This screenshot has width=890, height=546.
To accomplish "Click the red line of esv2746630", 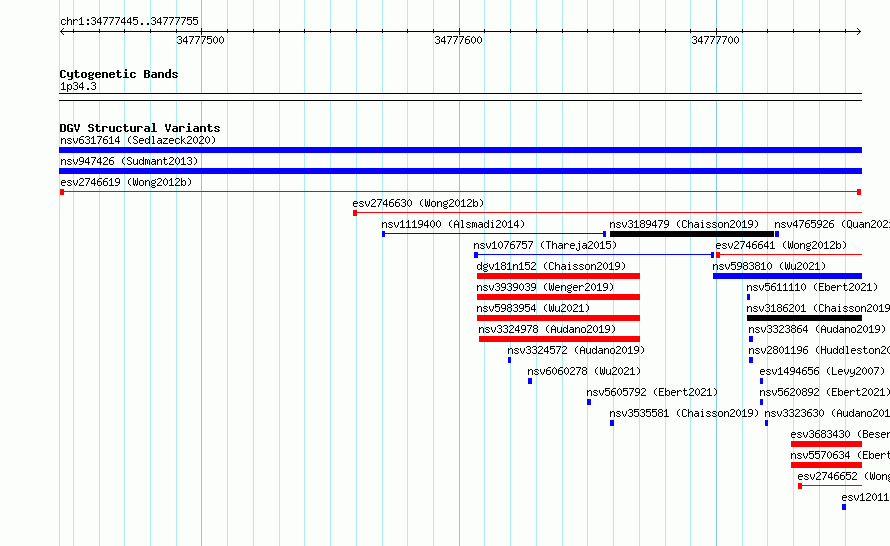I will (607, 213).
